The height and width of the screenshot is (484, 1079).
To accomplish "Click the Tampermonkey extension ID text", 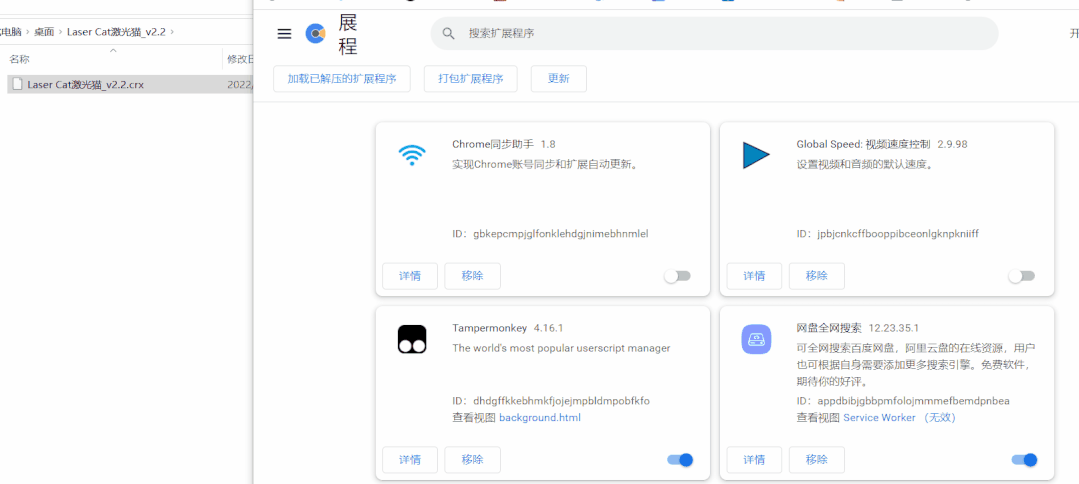I will (551, 401).
